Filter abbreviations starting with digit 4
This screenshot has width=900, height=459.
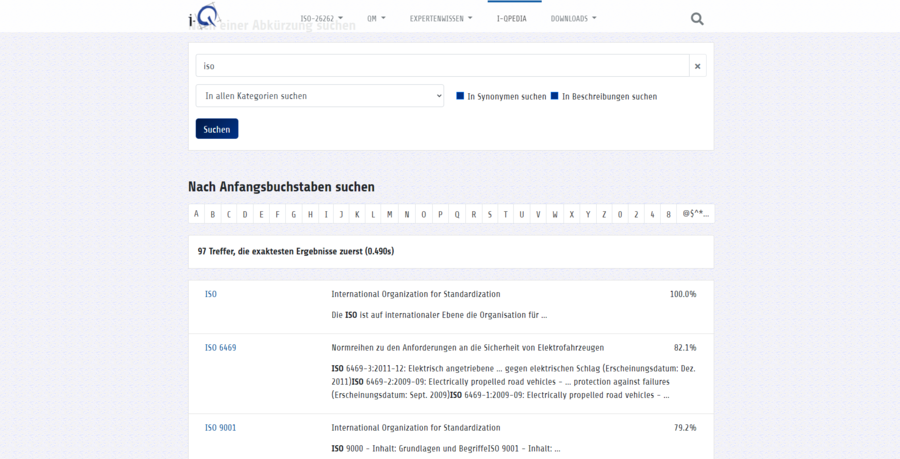click(x=652, y=214)
